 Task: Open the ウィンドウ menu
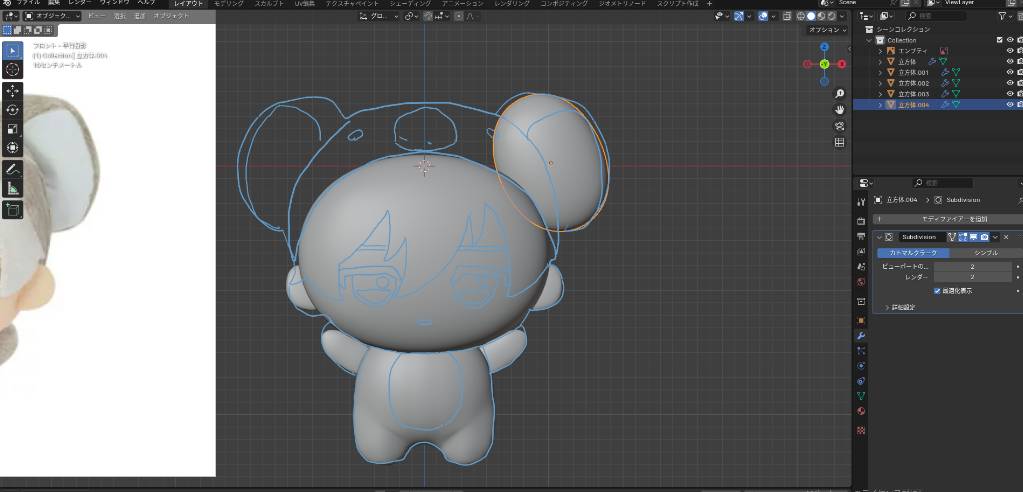(x=114, y=4)
